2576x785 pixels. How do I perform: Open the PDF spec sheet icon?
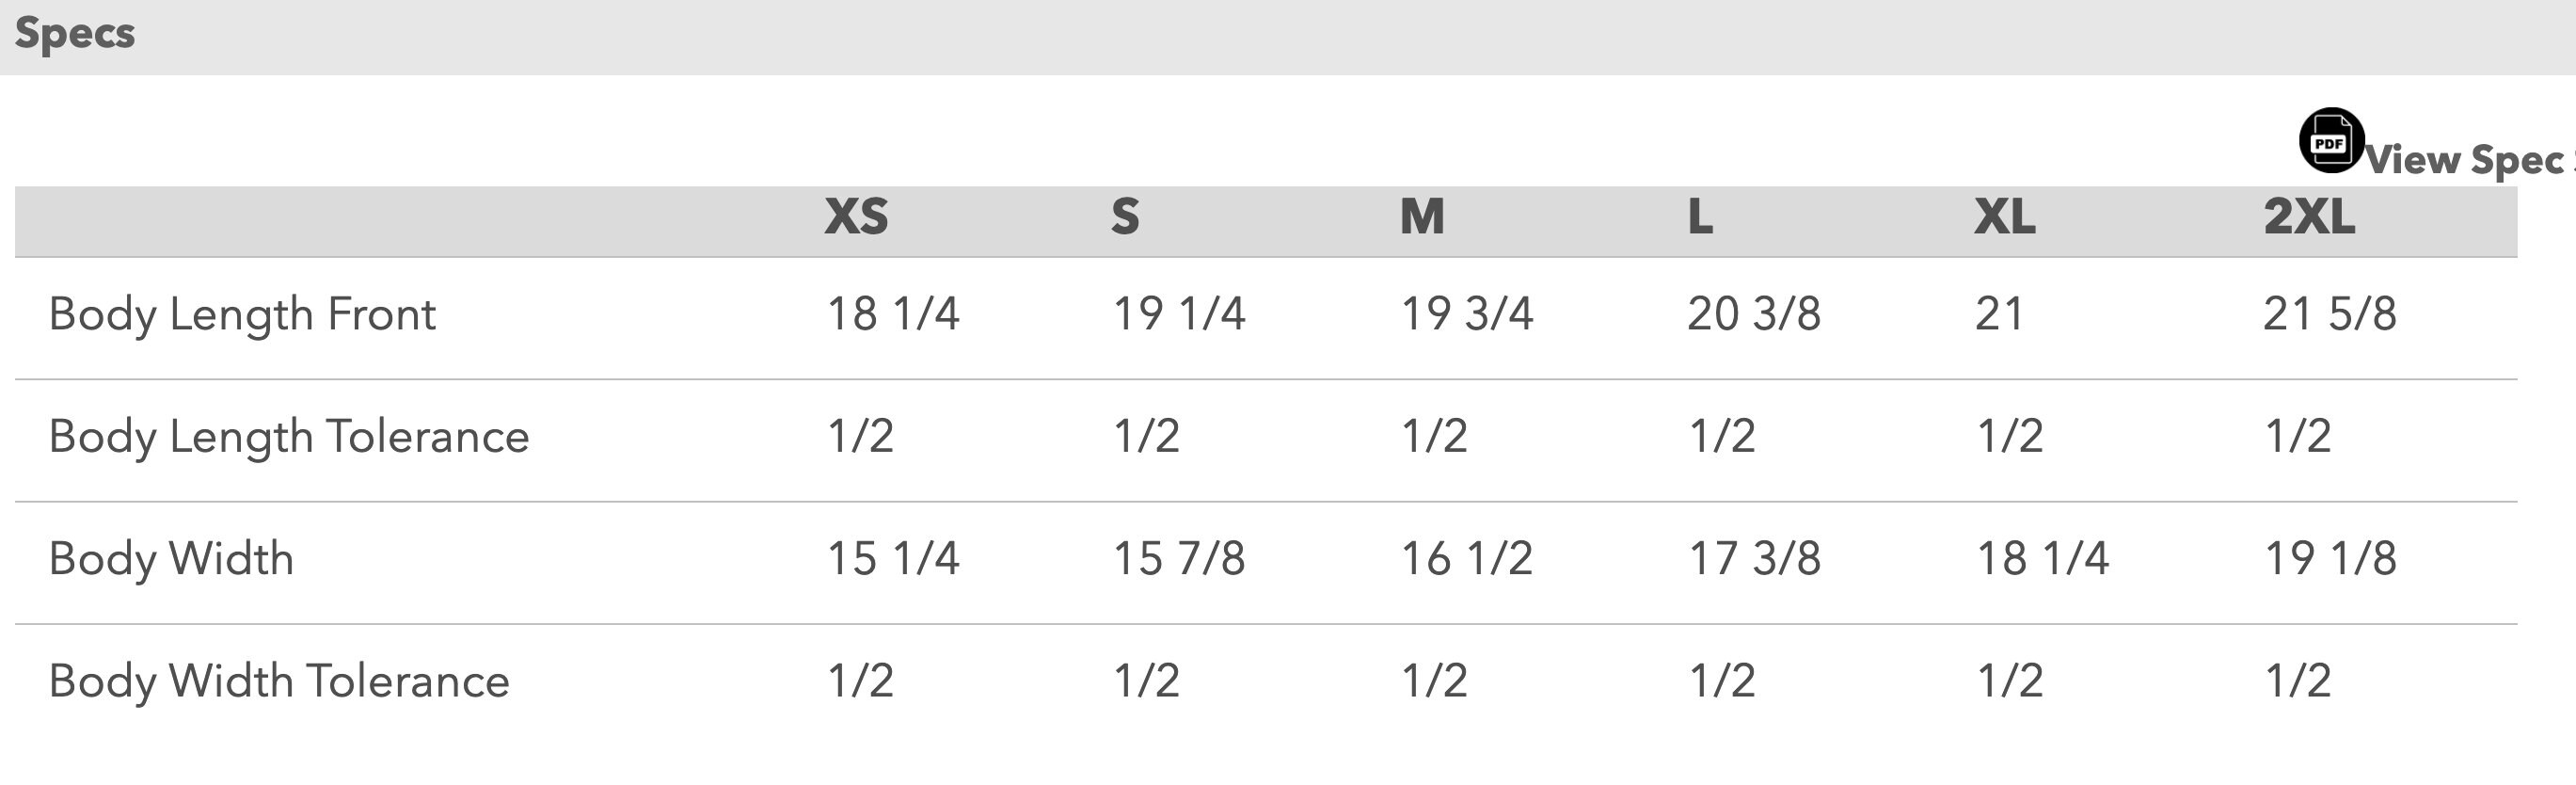[x=2331, y=141]
